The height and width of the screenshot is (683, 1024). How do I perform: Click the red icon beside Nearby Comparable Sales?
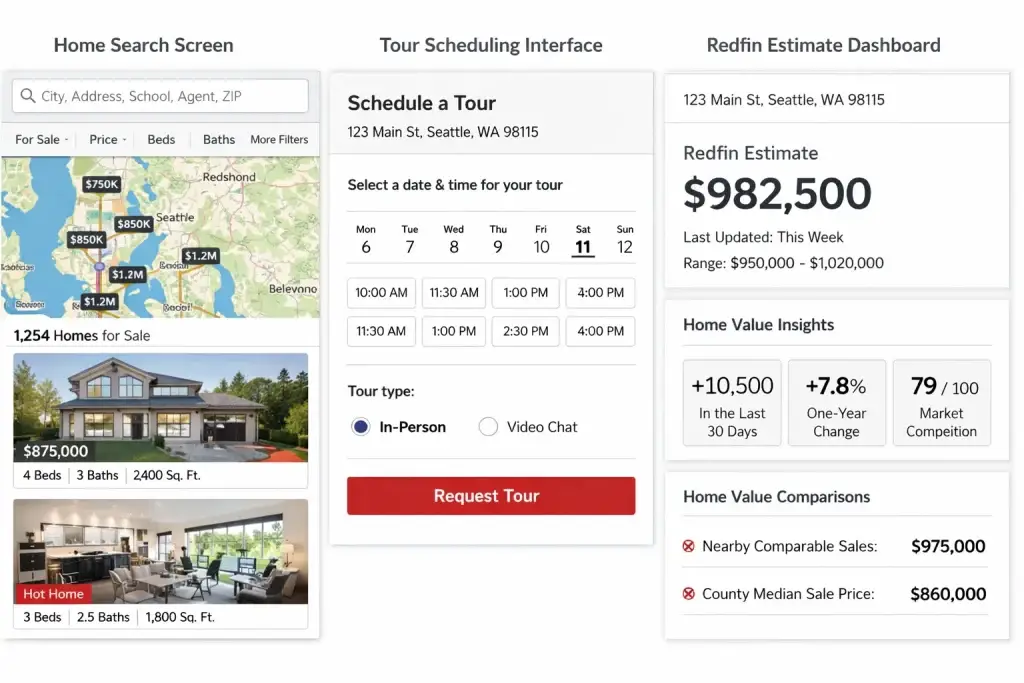[x=688, y=546]
